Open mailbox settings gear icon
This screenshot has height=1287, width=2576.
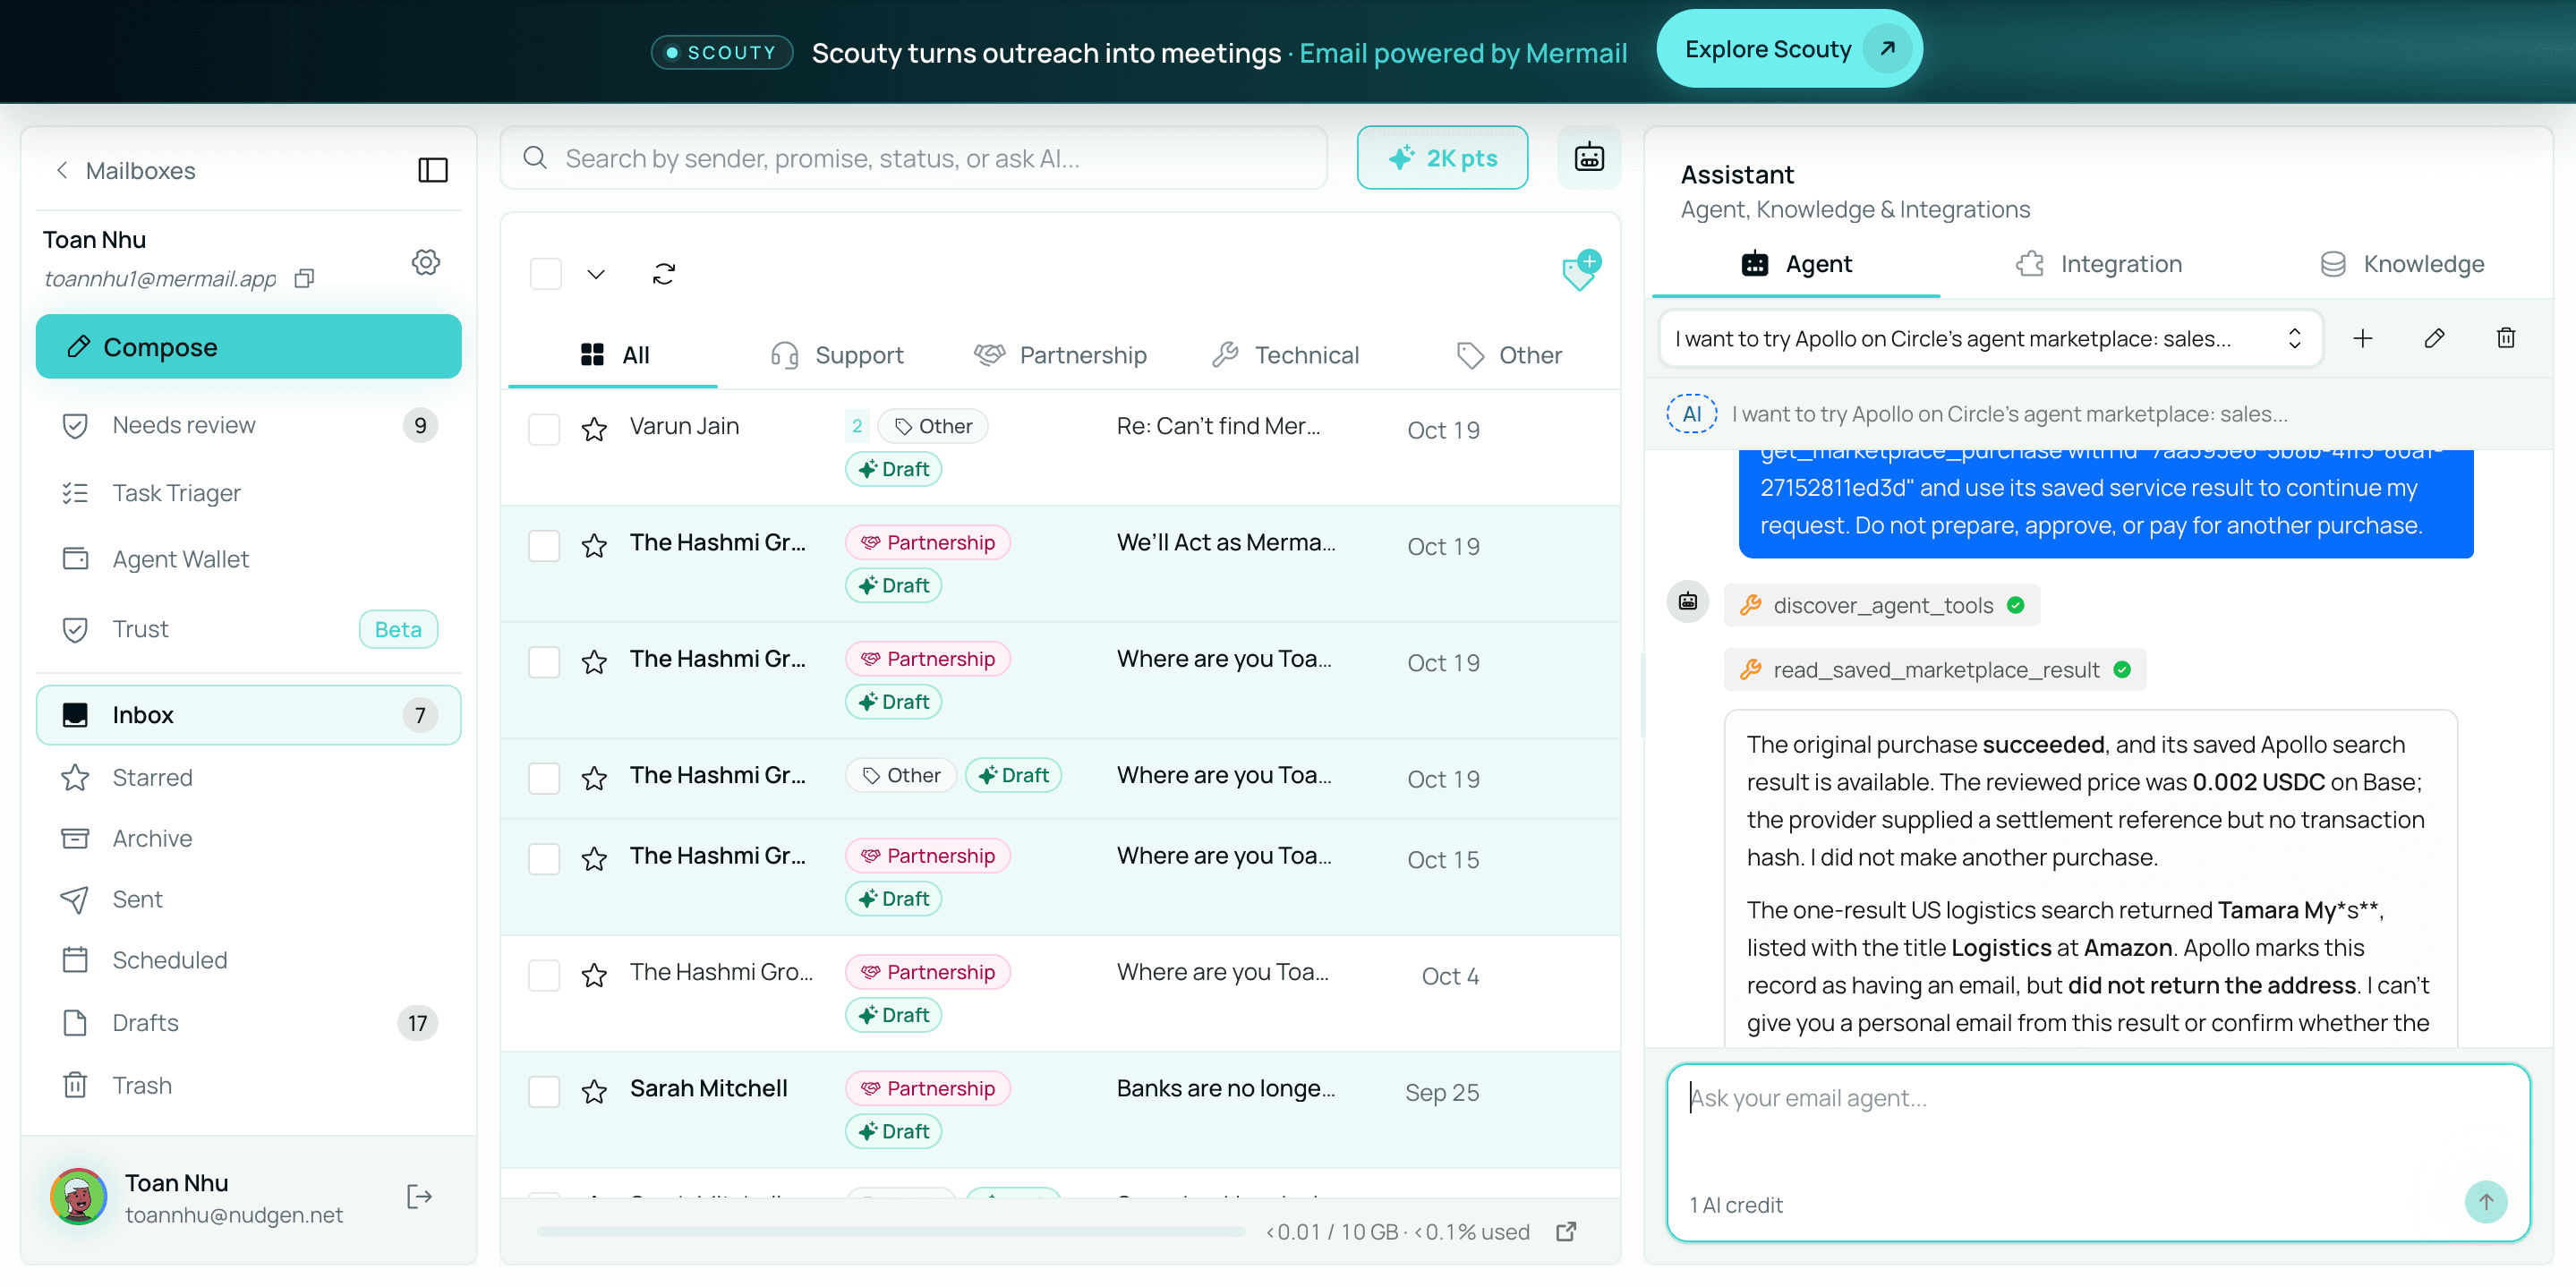(426, 262)
